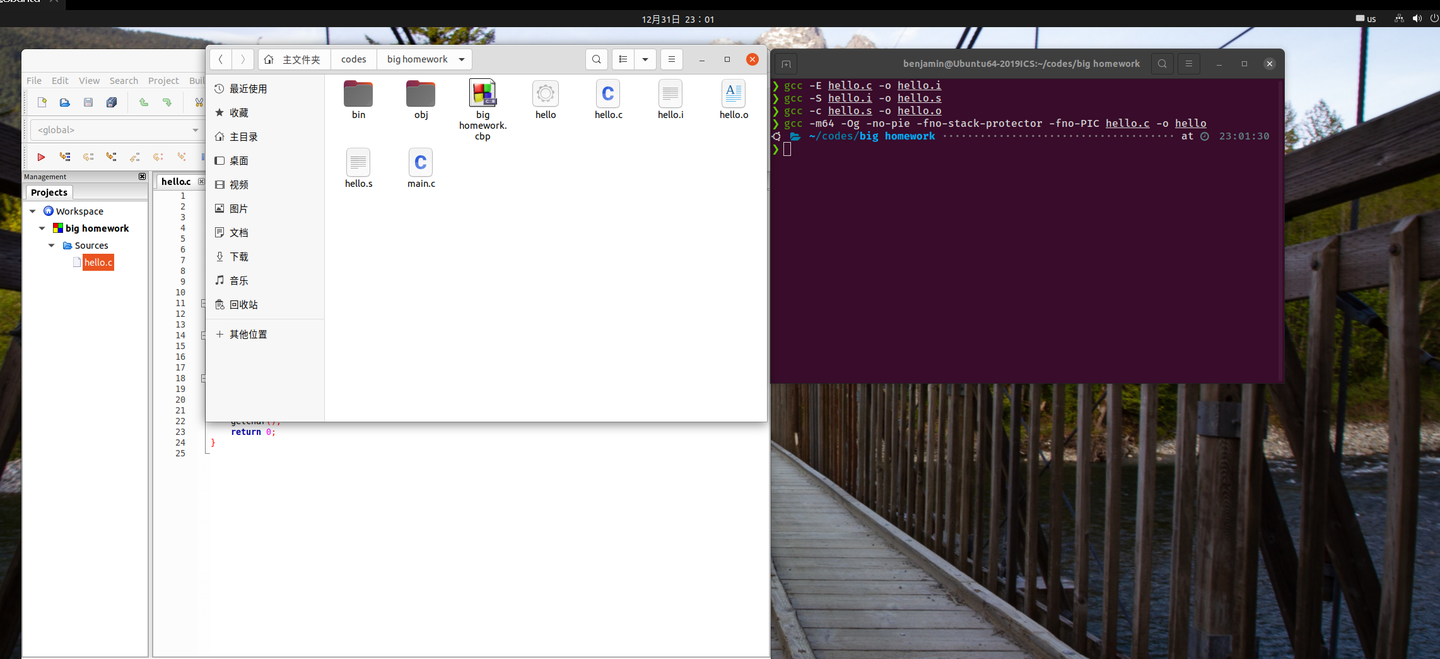Select main.c file in file manager
This screenshot has width=1440, height=659.
coord(421,169)
